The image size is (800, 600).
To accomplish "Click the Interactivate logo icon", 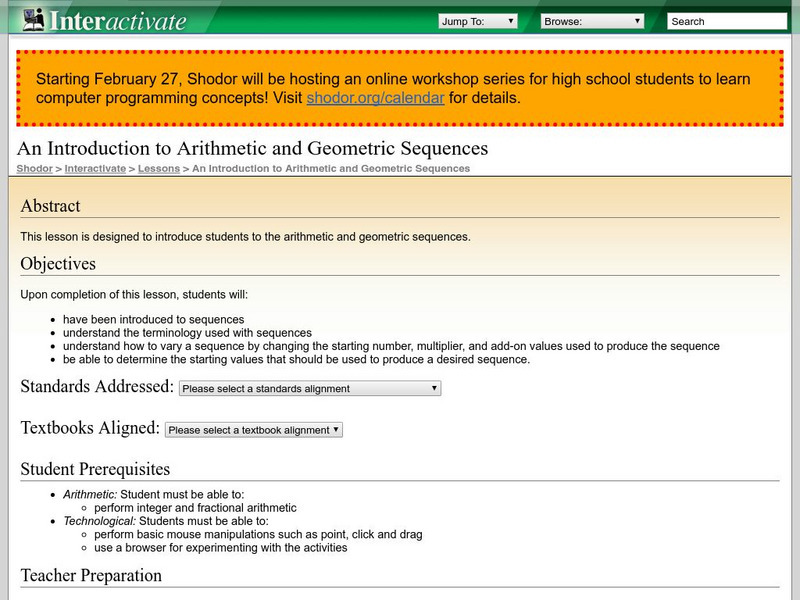I will 34,20.
